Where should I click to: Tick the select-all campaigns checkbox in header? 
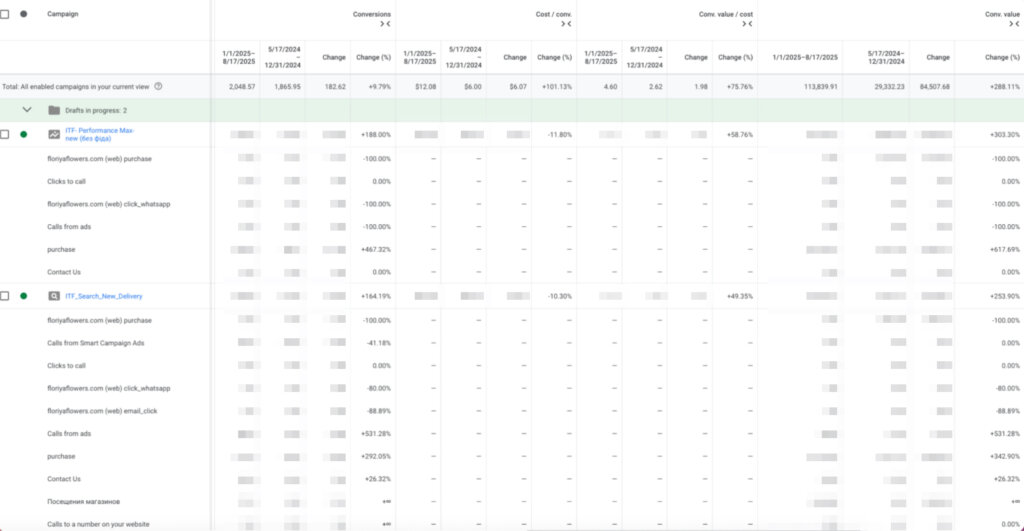click(x=5, y=14)
